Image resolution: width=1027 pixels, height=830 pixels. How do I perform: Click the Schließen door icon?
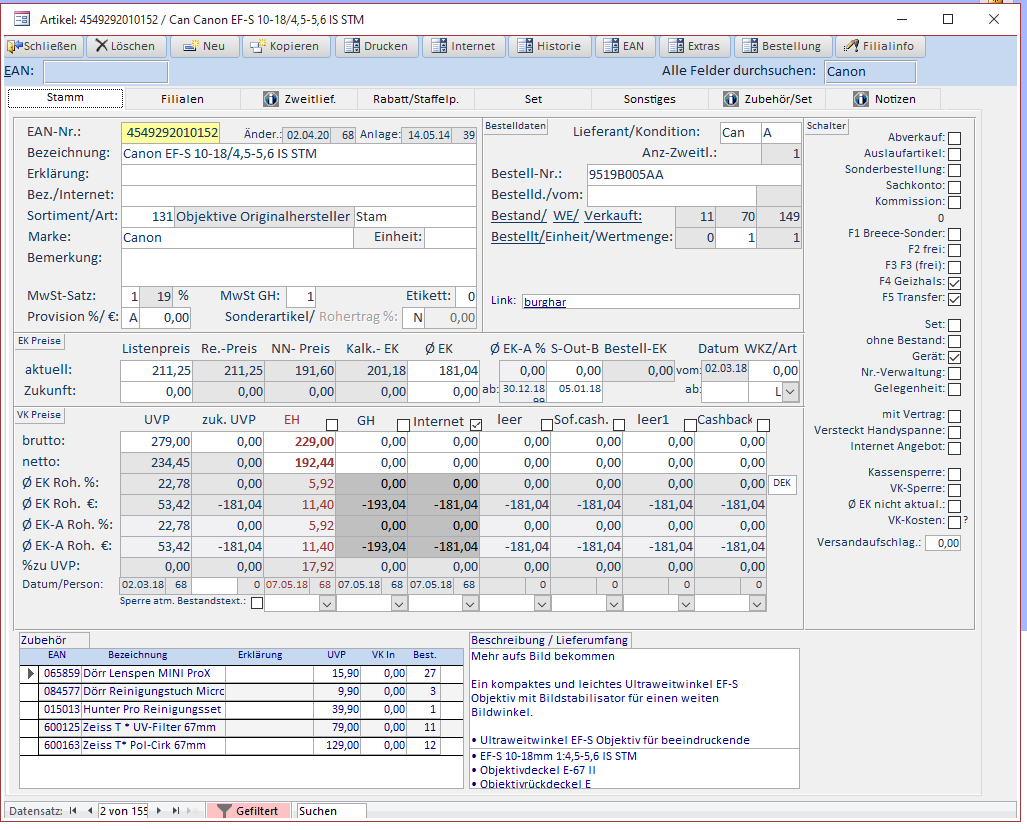pos(14,46)
